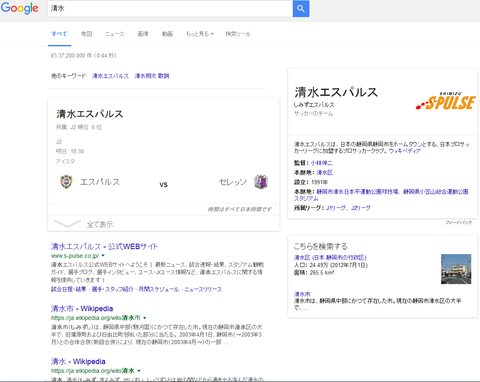Click the 清水区 hometown link
The height and width of the screenshot is (382, 480).
(x=325, y=172)
